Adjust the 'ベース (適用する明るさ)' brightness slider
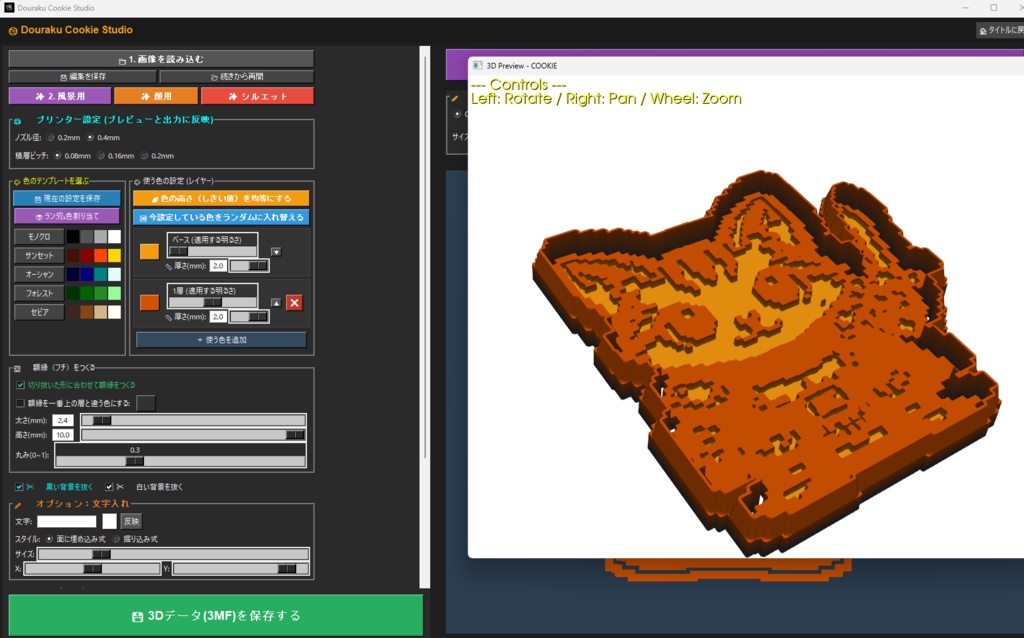 pyautogui.click(x=213, y=251)
